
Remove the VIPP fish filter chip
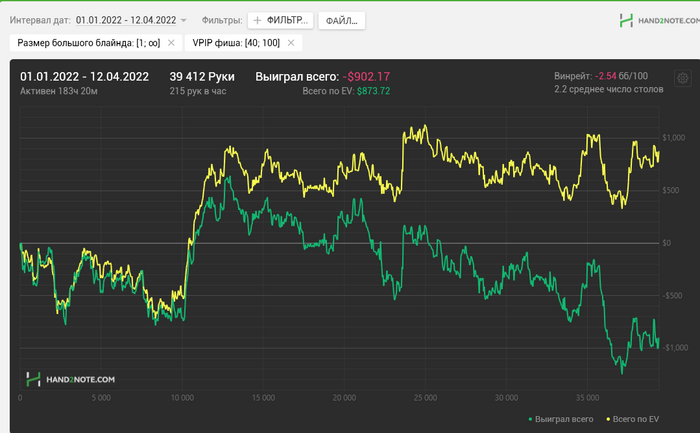tap(291, 43)
